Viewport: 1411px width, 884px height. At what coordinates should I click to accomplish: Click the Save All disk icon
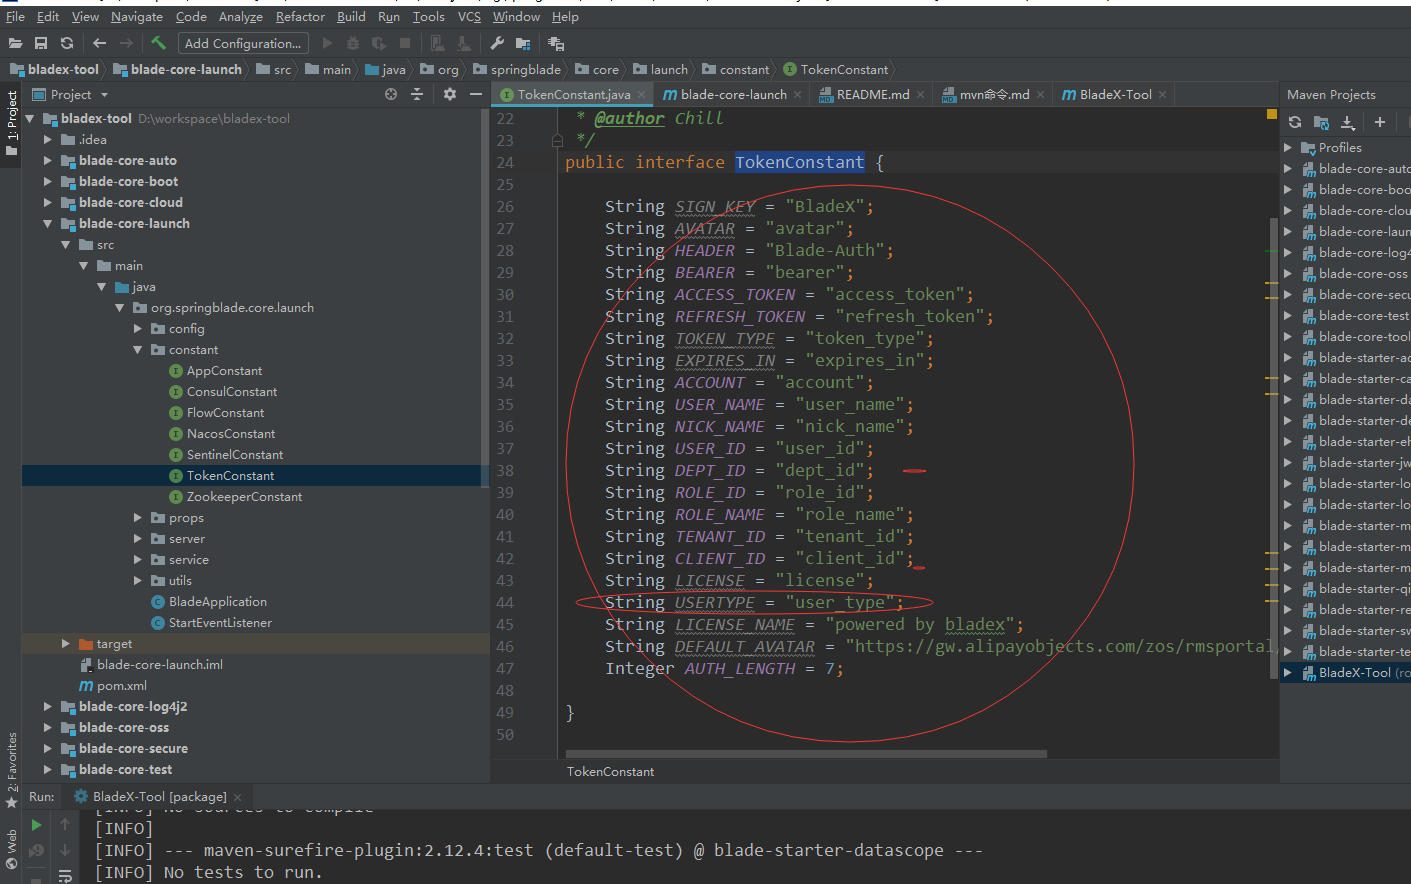point(41,43)
